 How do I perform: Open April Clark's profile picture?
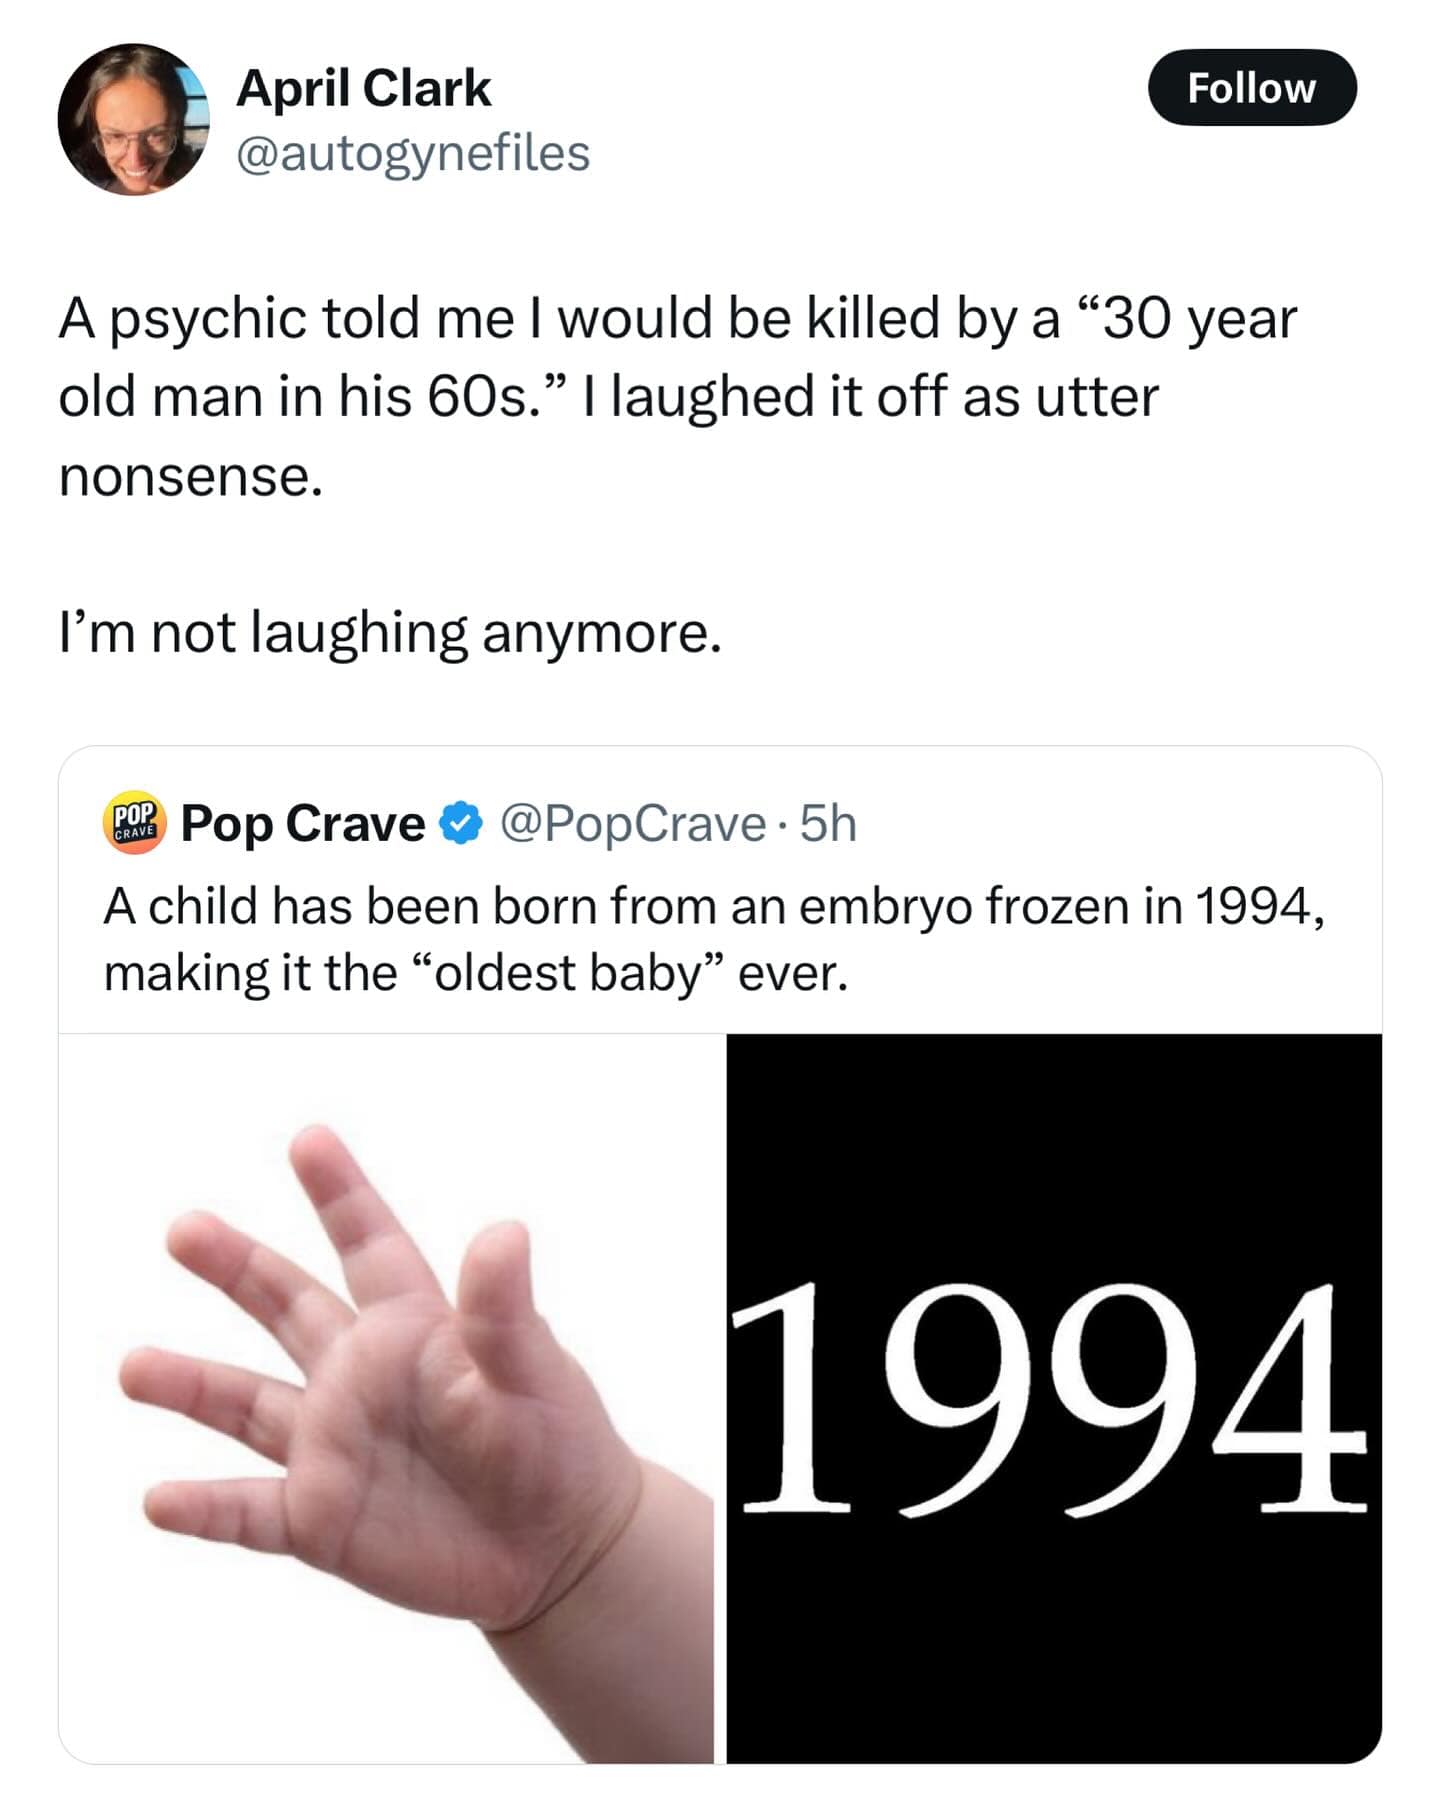pyautogui.click(x=133, y=119)
